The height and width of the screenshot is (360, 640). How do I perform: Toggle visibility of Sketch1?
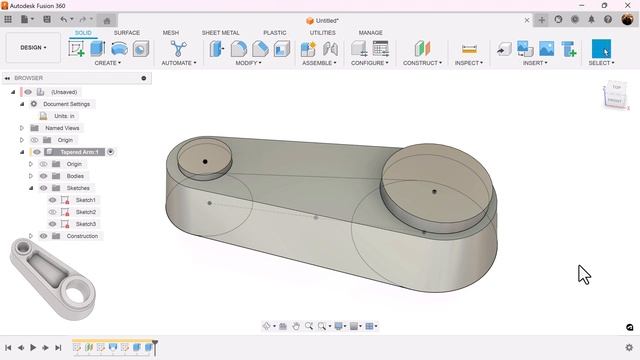tap(52, 200)
